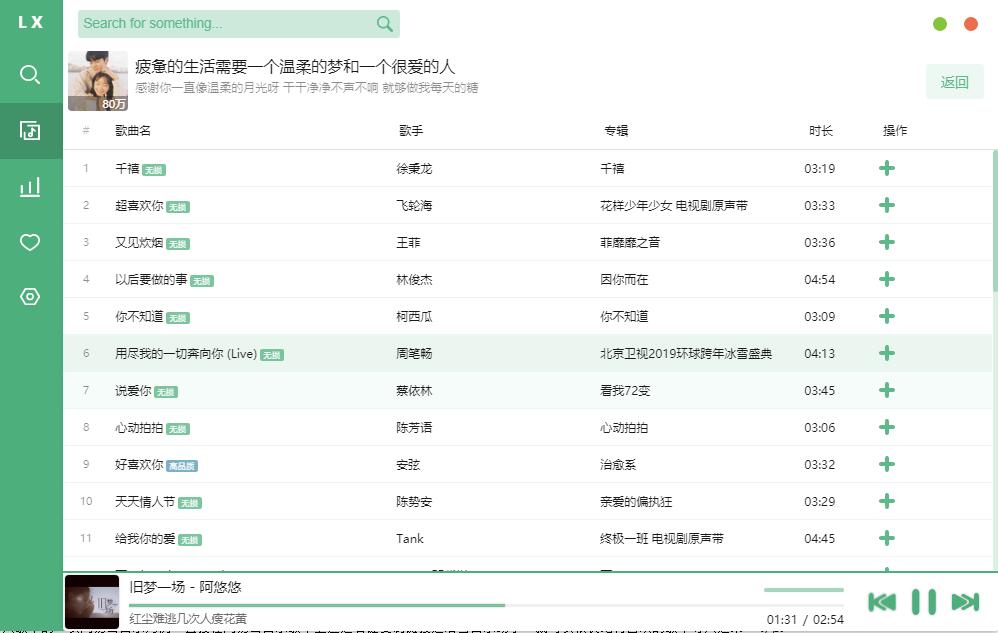
Task: Click the 歌手 column header
Action: click(x=411, y=130)
